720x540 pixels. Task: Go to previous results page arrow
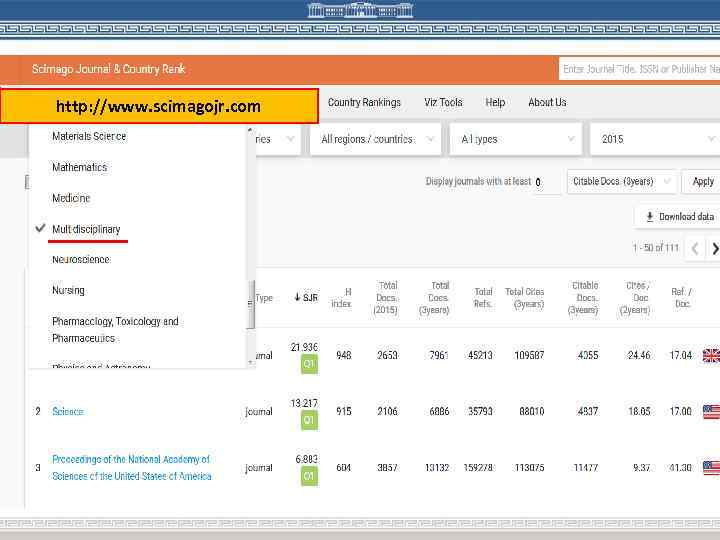[x=695, y=248]
